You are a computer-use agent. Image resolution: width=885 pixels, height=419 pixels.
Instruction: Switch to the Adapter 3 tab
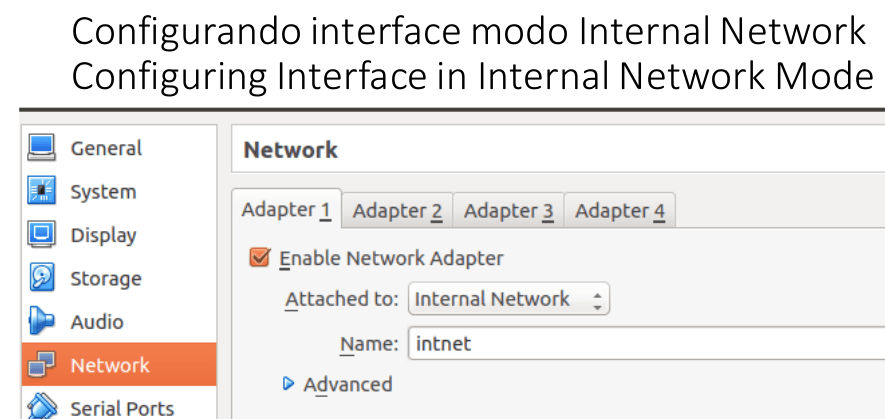click(x=508, y=211)
